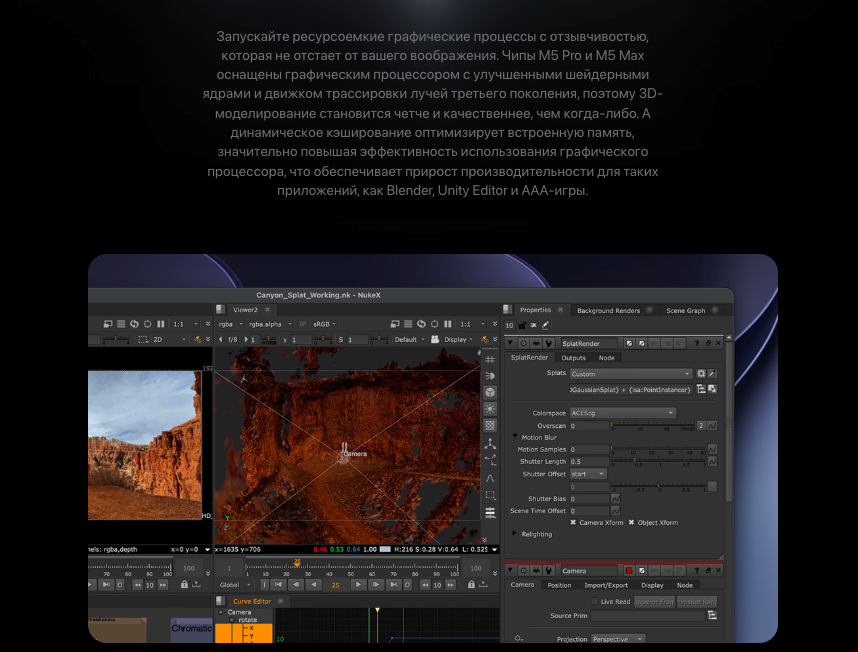
Task: Click the pause icon in Viewer2 toolbar
Action: click(448, 324)
